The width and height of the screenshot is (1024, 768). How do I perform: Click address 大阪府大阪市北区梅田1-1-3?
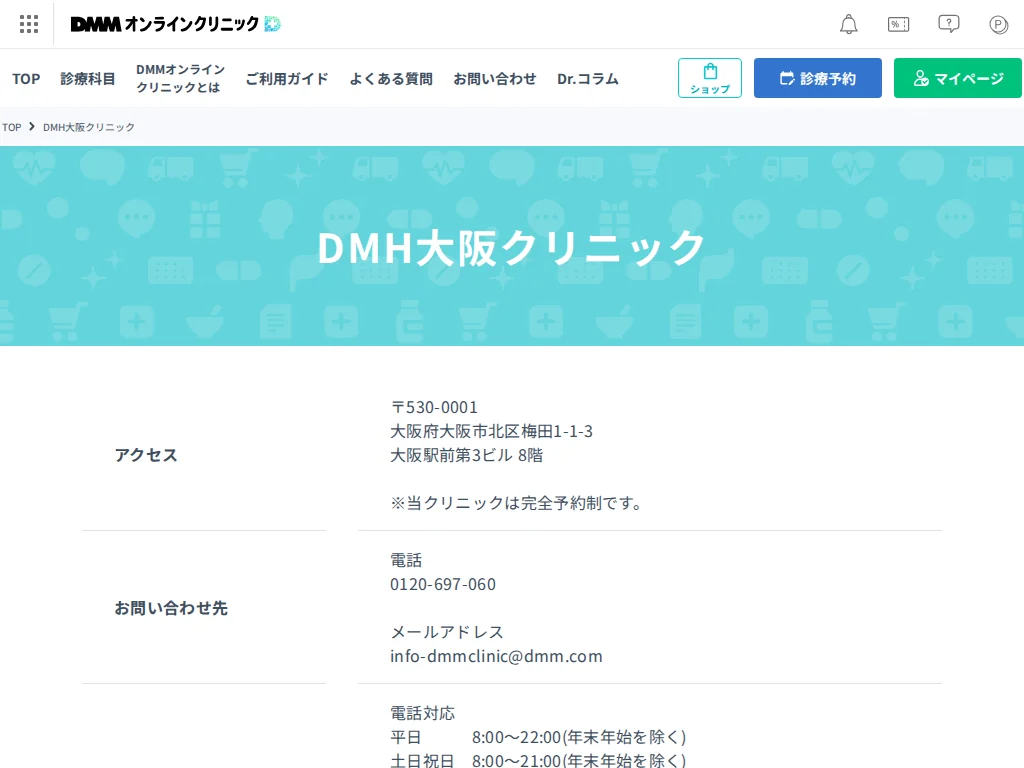coord(492,432)
